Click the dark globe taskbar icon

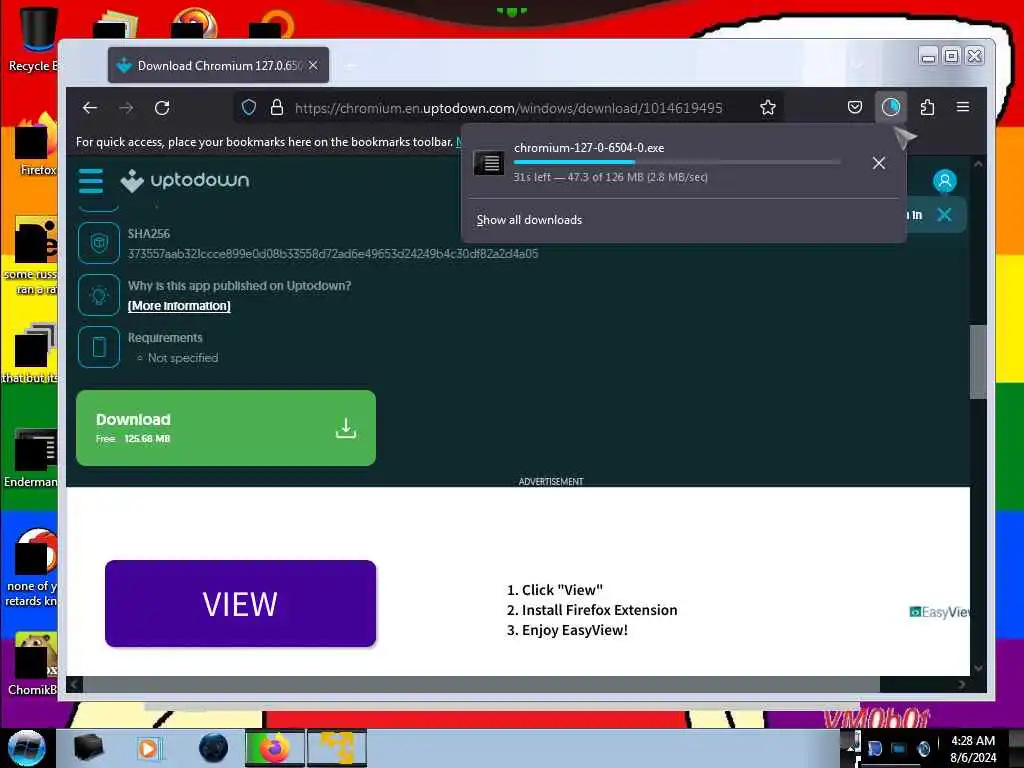pos(214,748)
